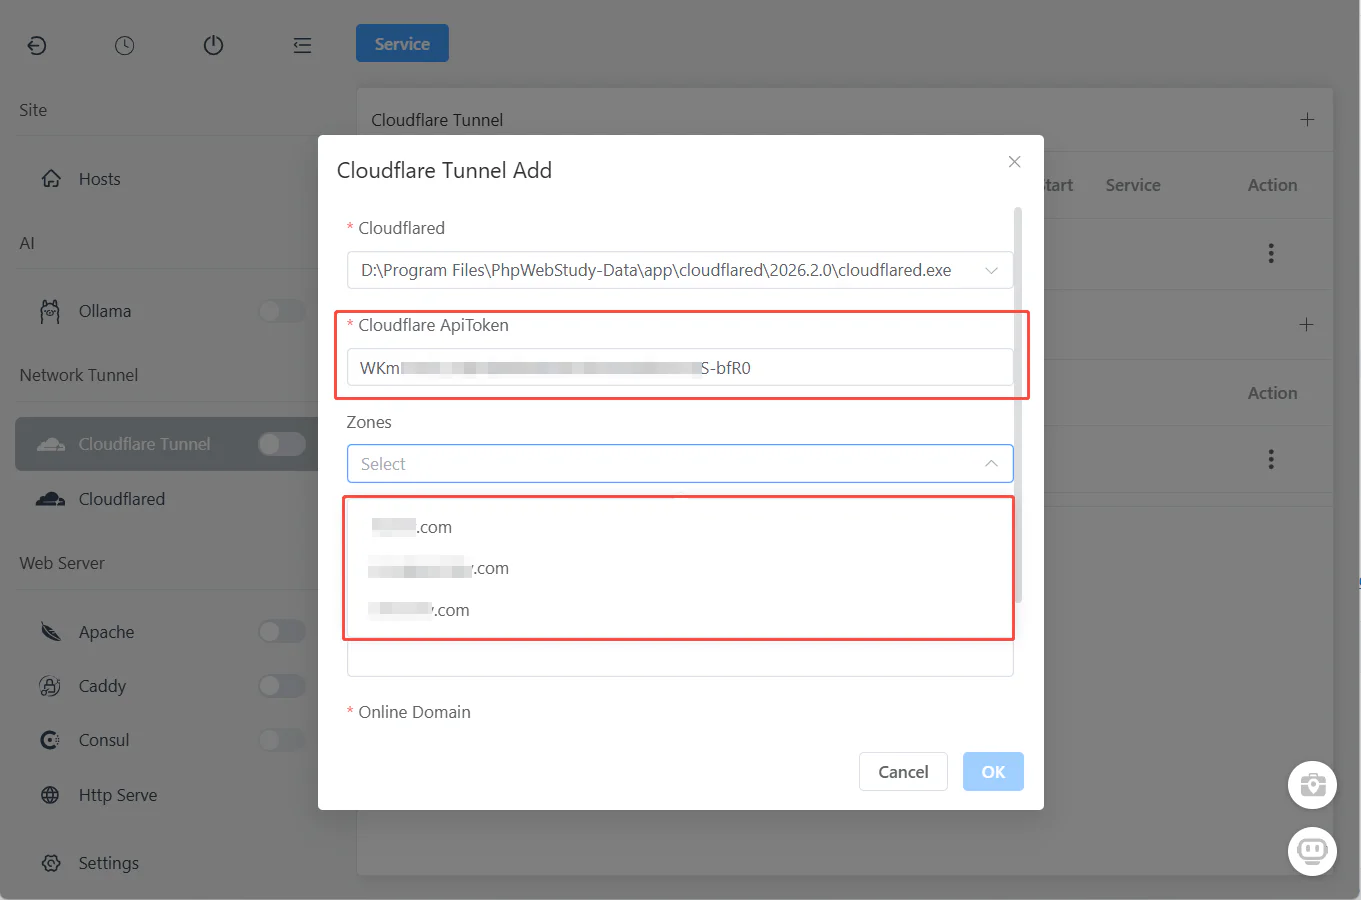1361x900 pixels.
Task: Click the floating screenshot camera icon
Action: 1312,784
